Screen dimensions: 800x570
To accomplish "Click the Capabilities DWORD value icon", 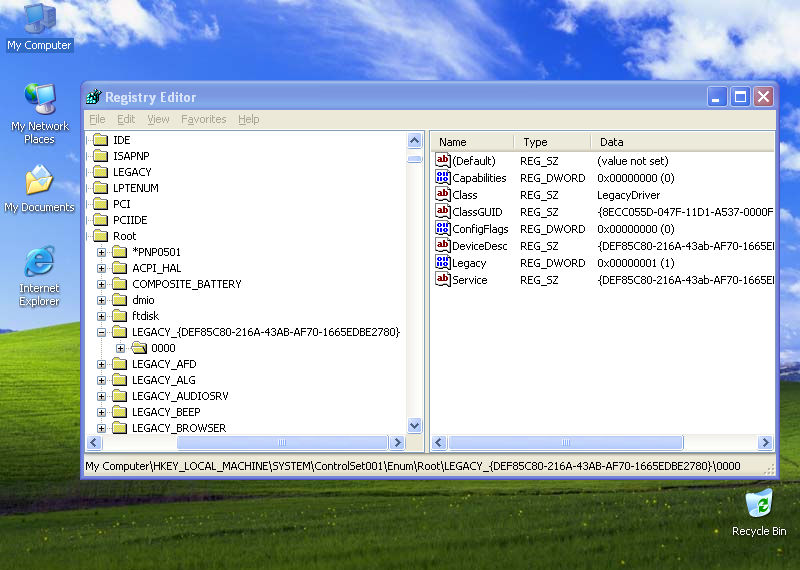I will coord(442,177).
